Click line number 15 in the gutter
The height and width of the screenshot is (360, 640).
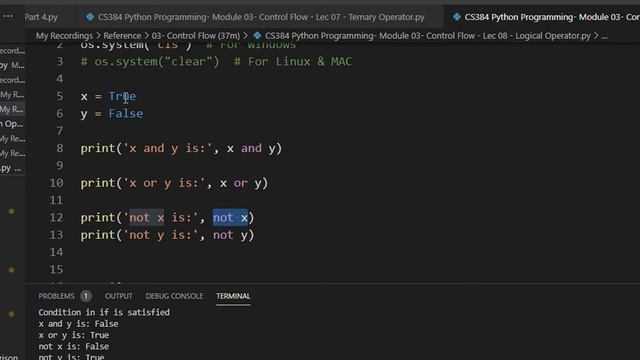(x=56, y=269)
